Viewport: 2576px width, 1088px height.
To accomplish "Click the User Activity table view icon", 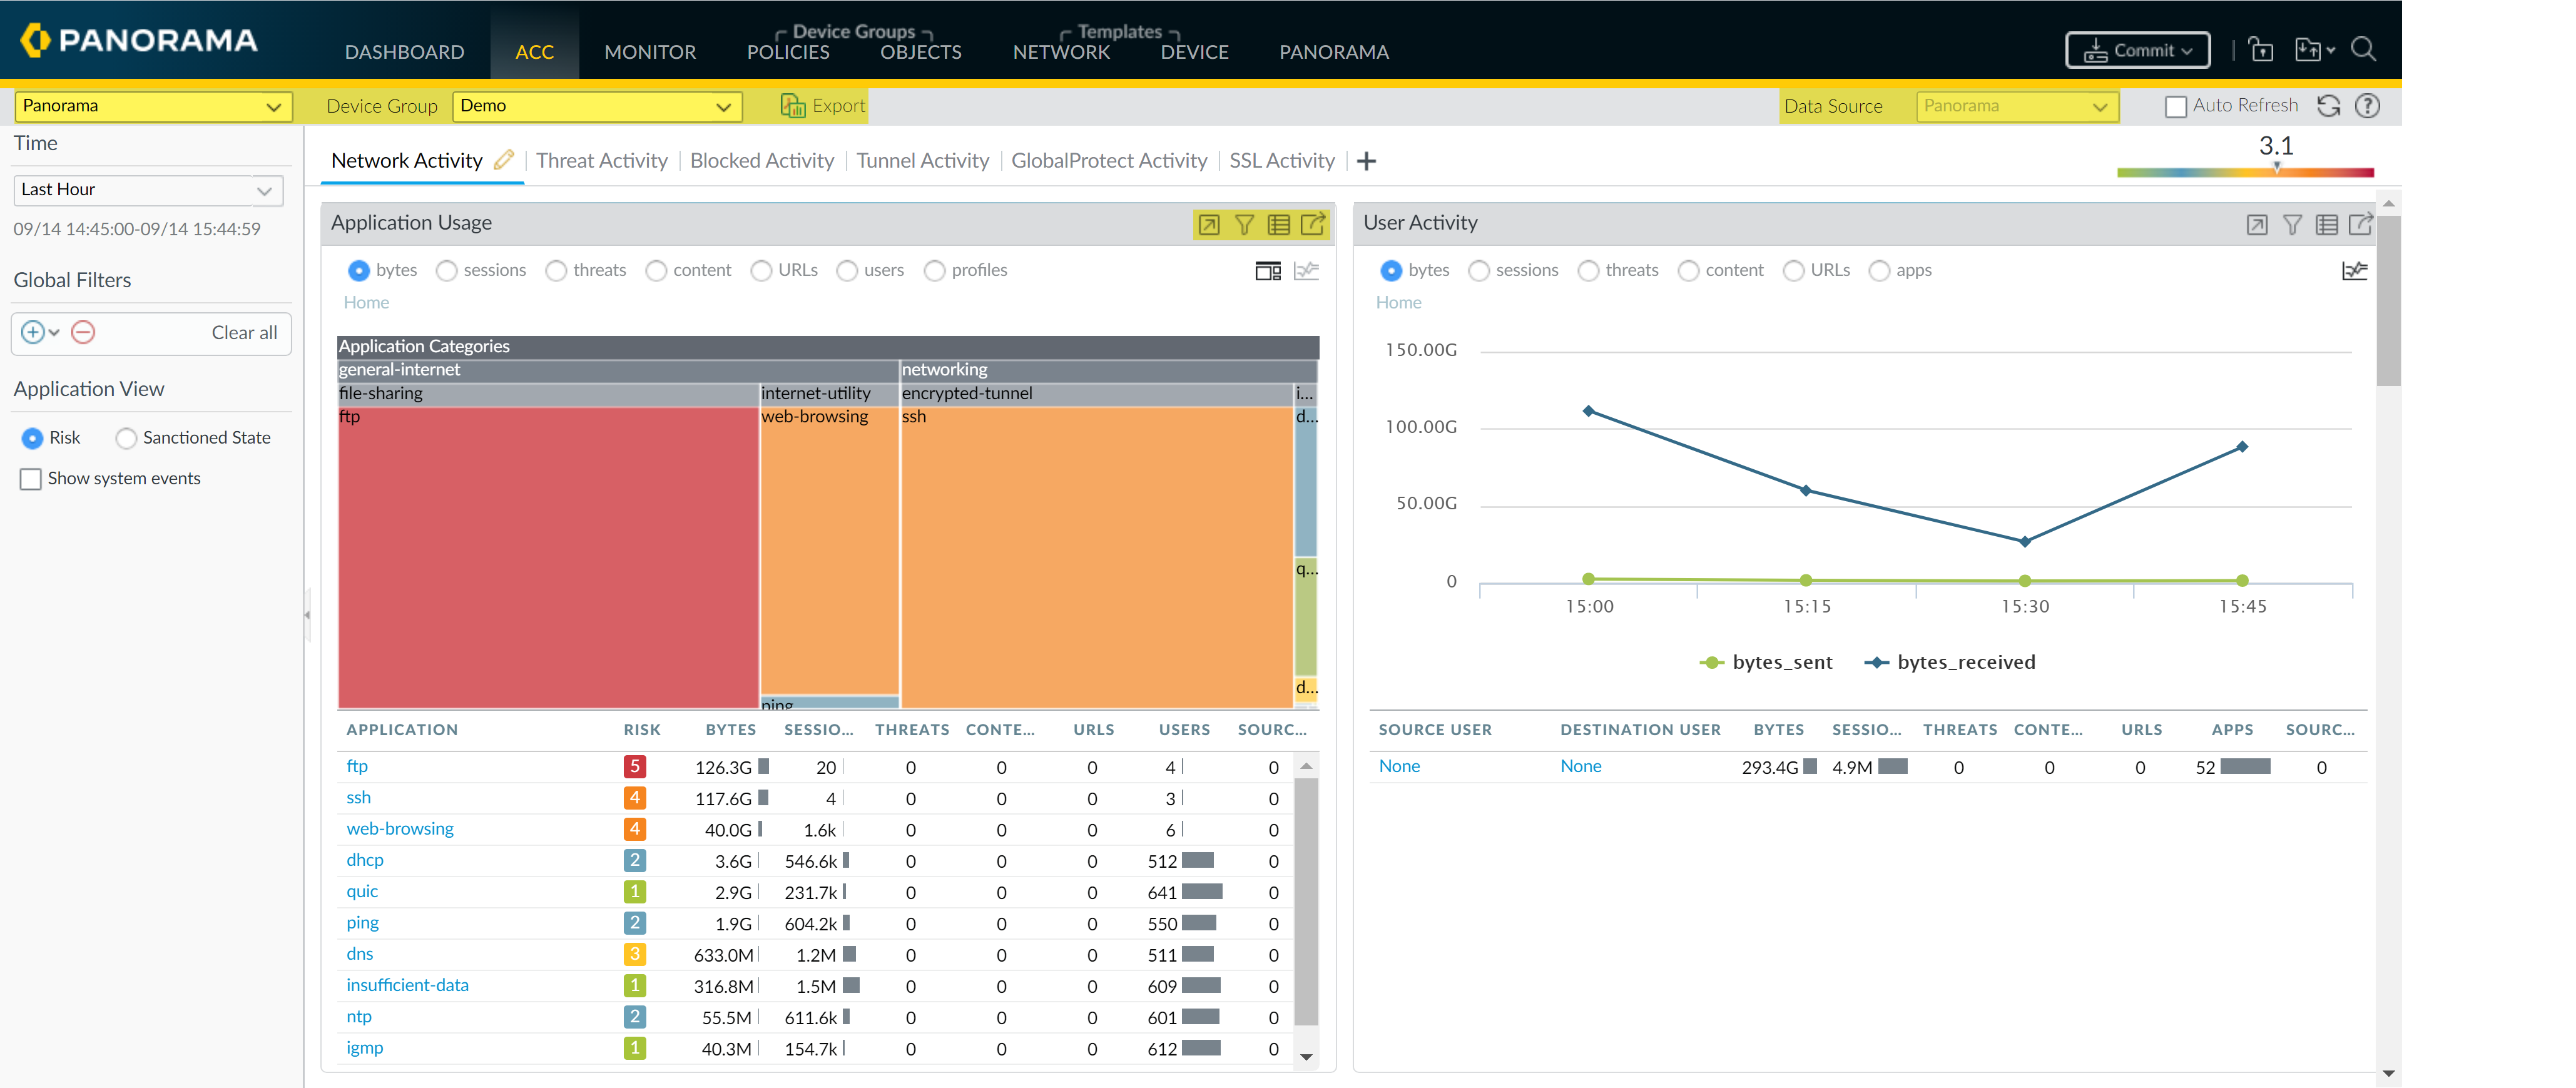I will click(2326, 224).
